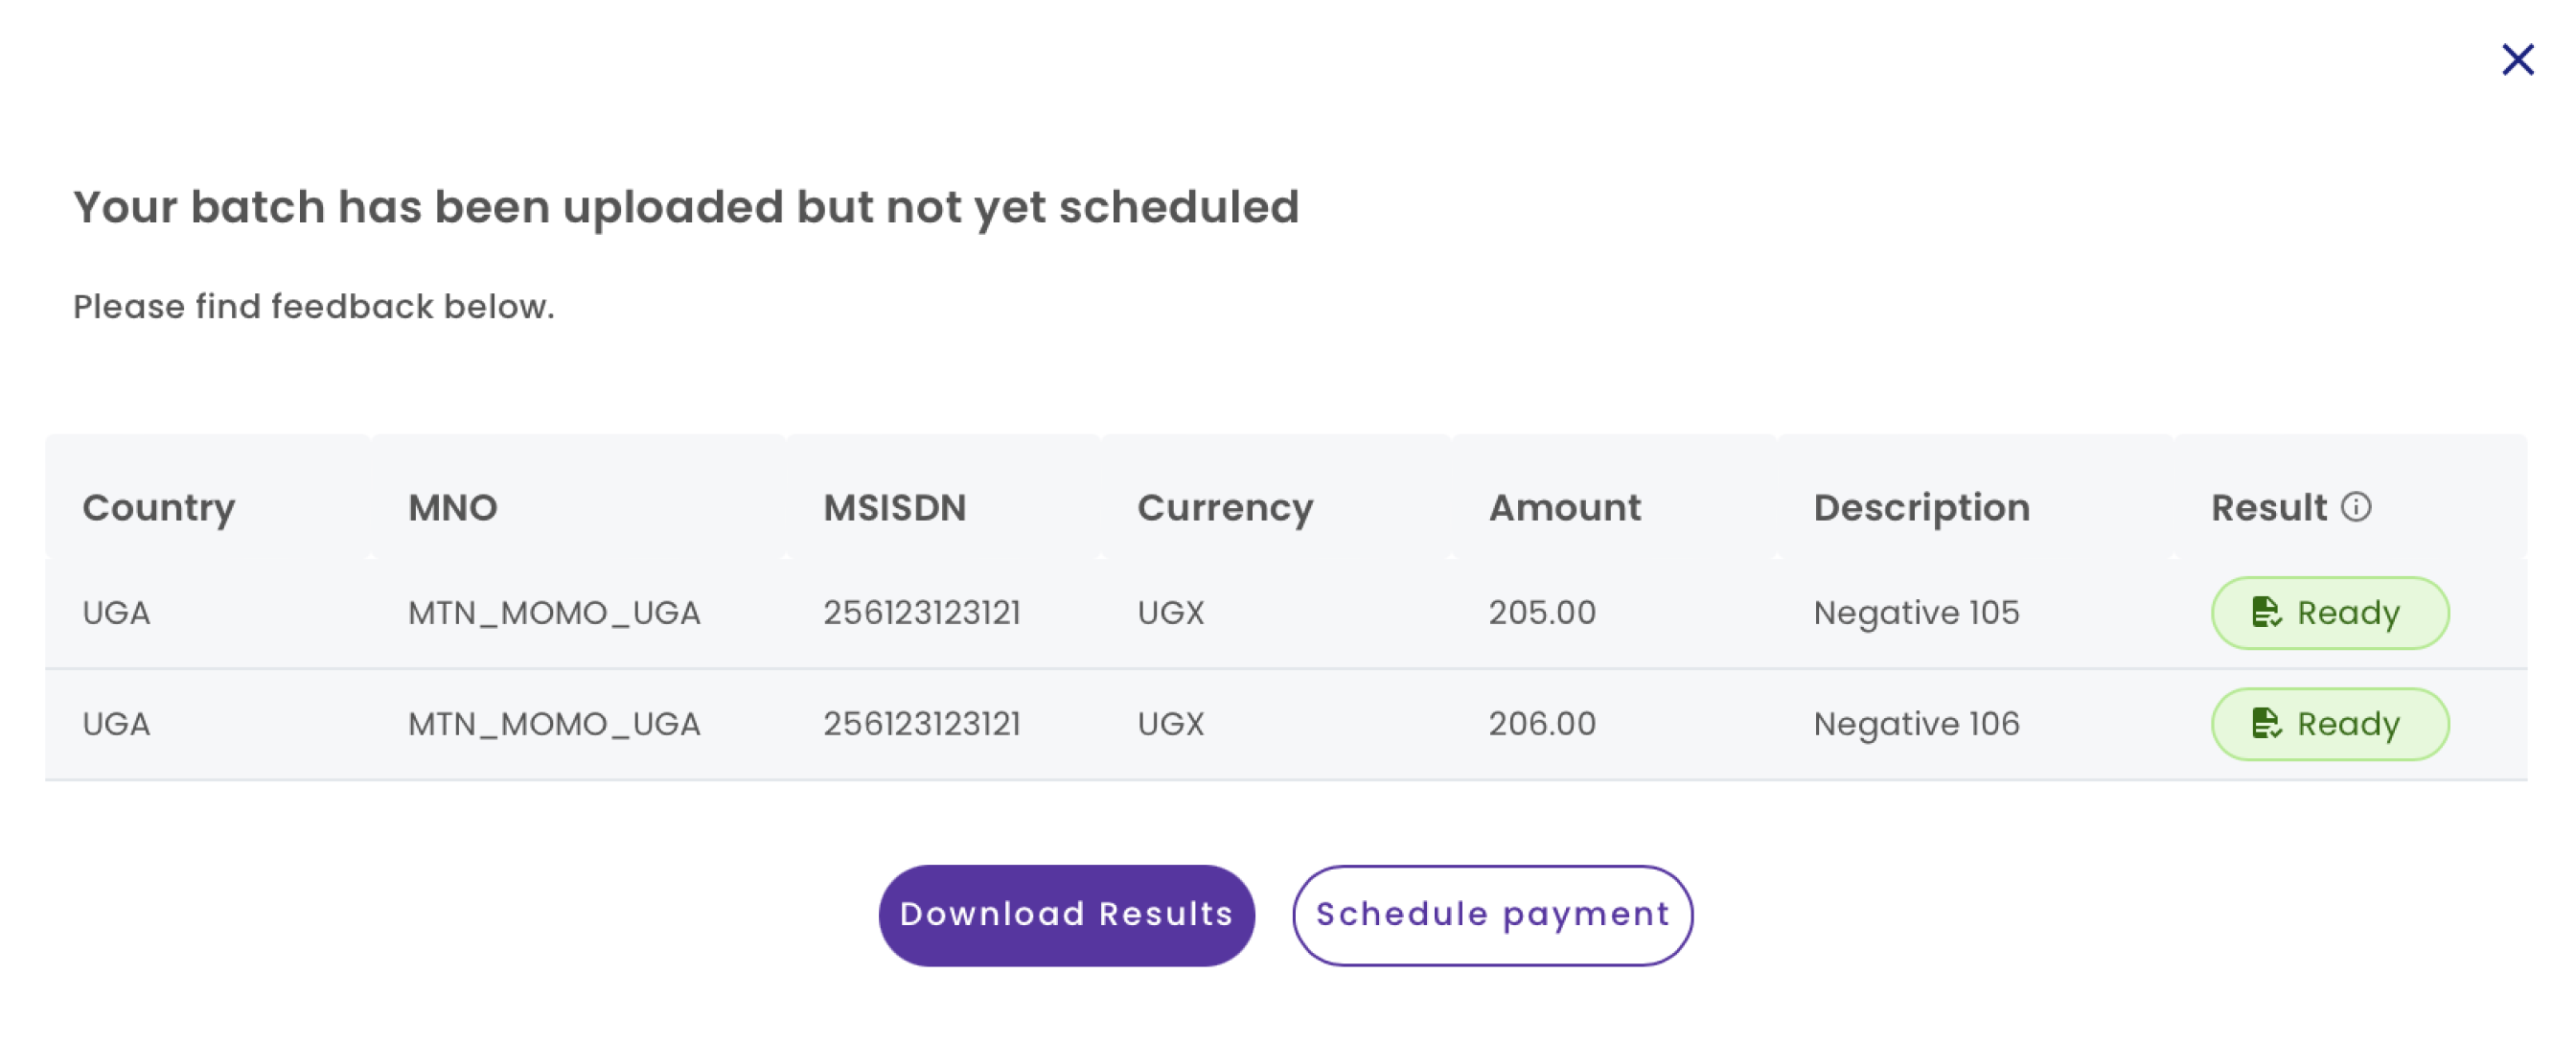The width and height of the screenshot is (2576, 1044).
Task: Click the MSISDN column header
Action: [x=895, y=508]
